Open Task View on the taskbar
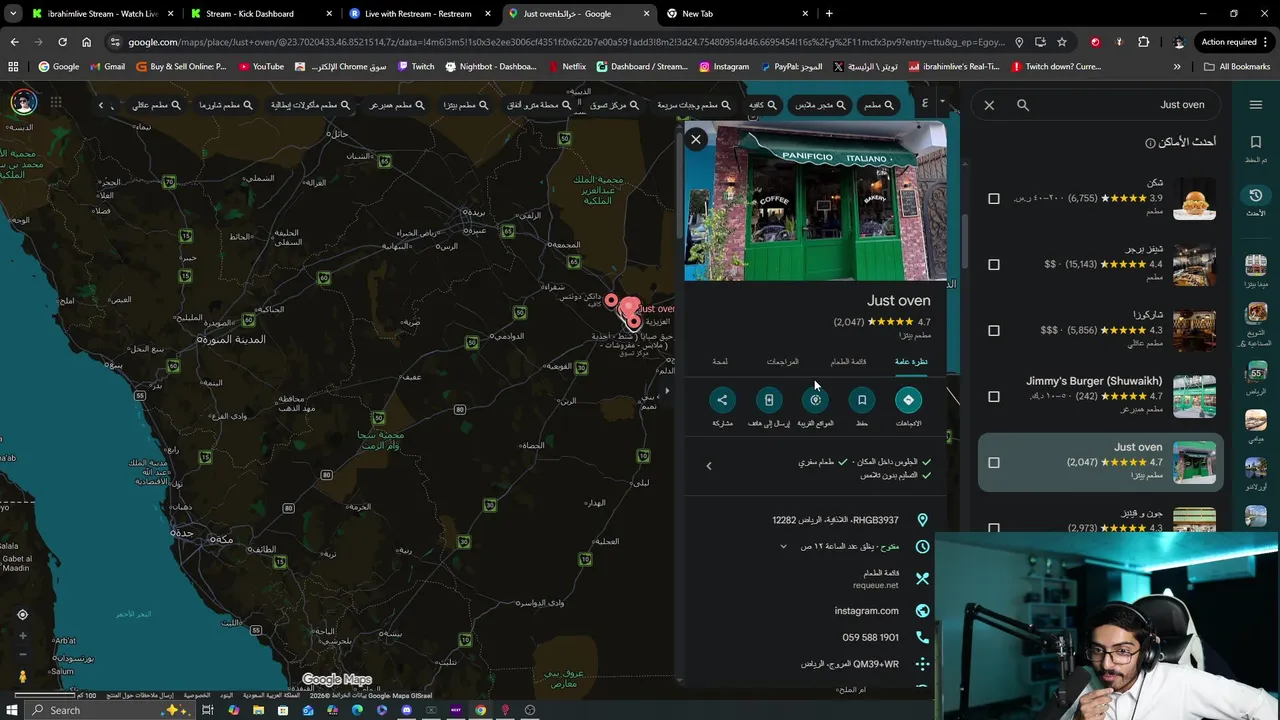 (x=208, y=710)
